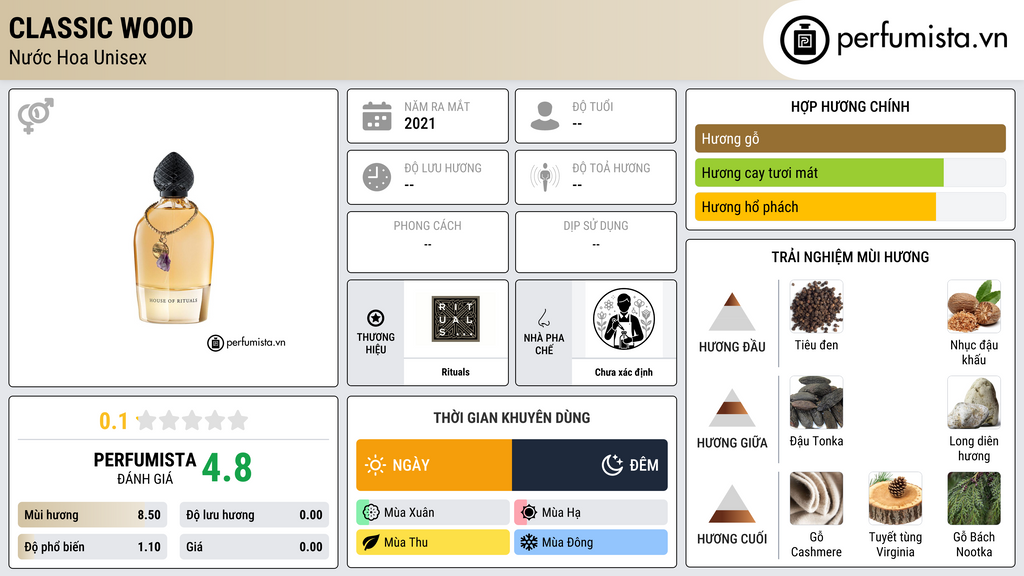Click the Chưa xác định perfumer label
The image size is (1024, 576).
coord(624,372)
